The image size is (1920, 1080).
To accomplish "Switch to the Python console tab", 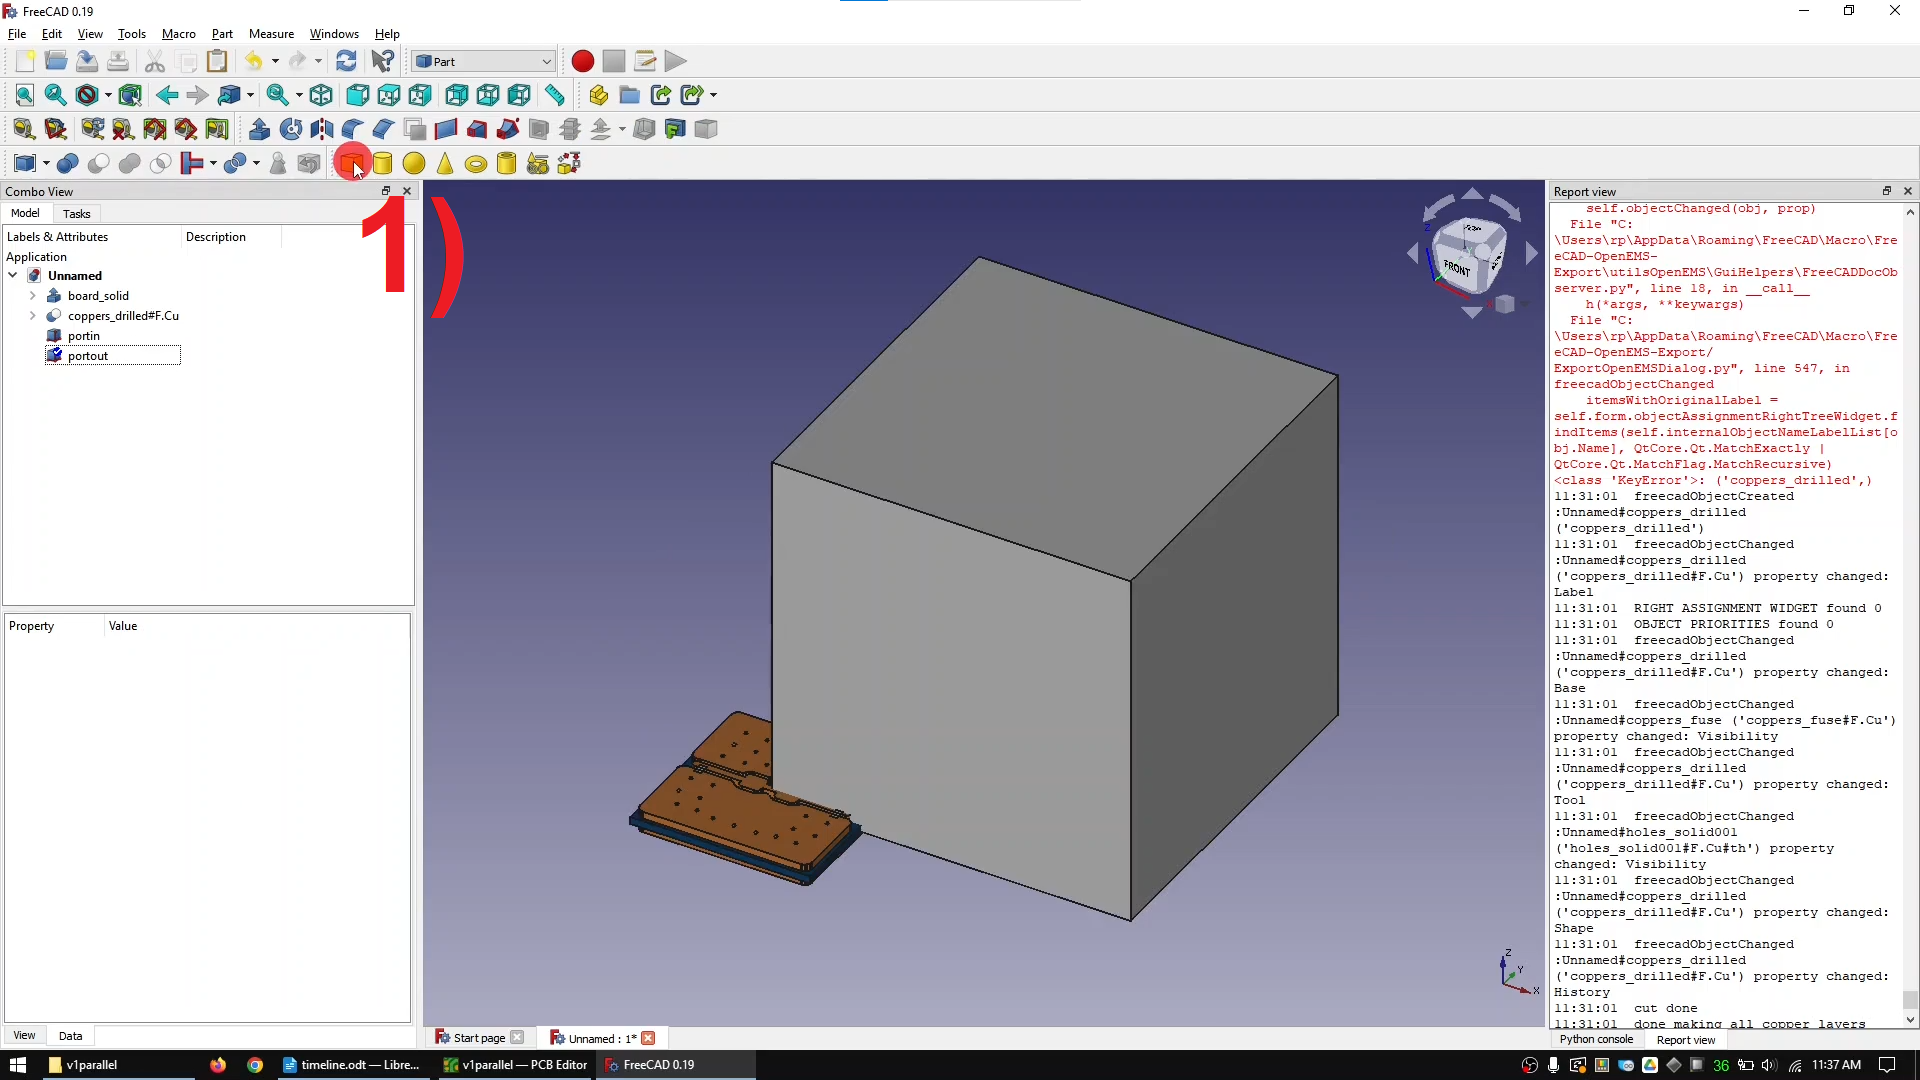I will [x=1596, y=1039].
